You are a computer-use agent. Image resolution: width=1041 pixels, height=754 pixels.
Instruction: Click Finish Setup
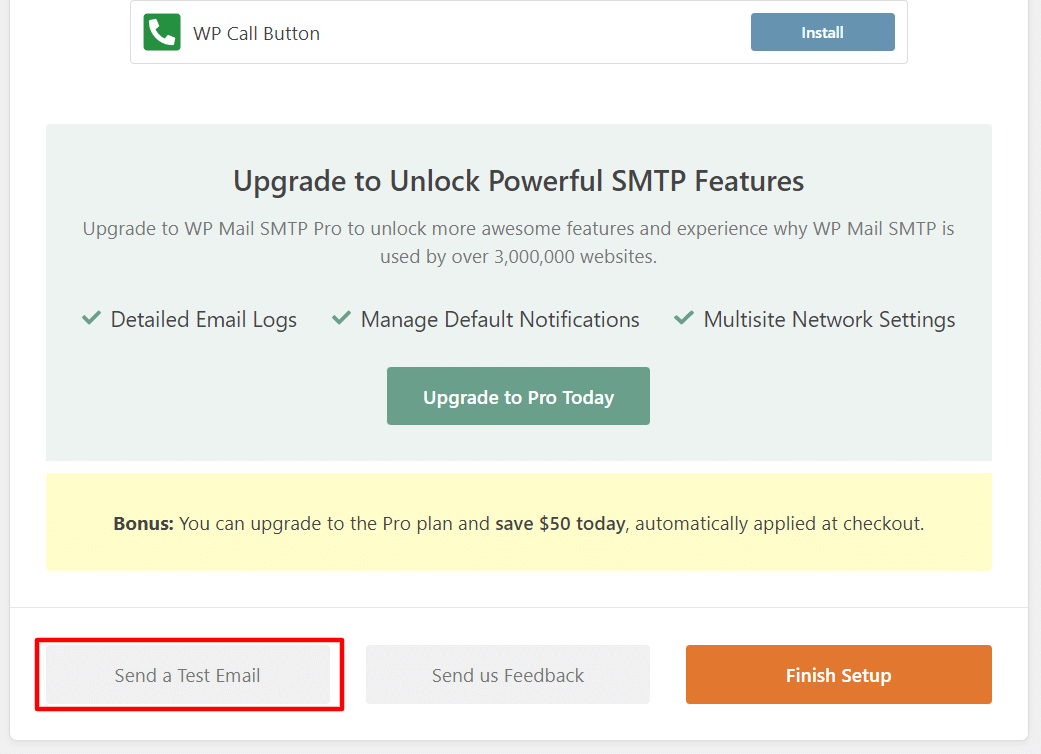[838, 674]
